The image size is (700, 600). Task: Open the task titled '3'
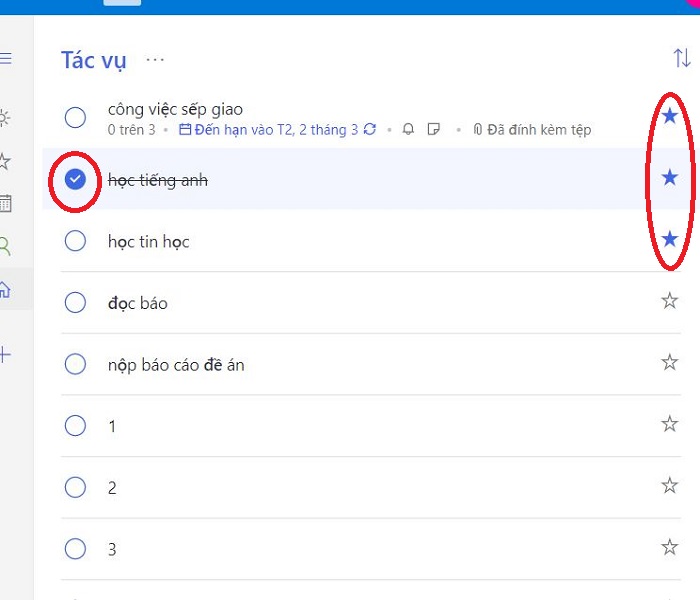112,550
